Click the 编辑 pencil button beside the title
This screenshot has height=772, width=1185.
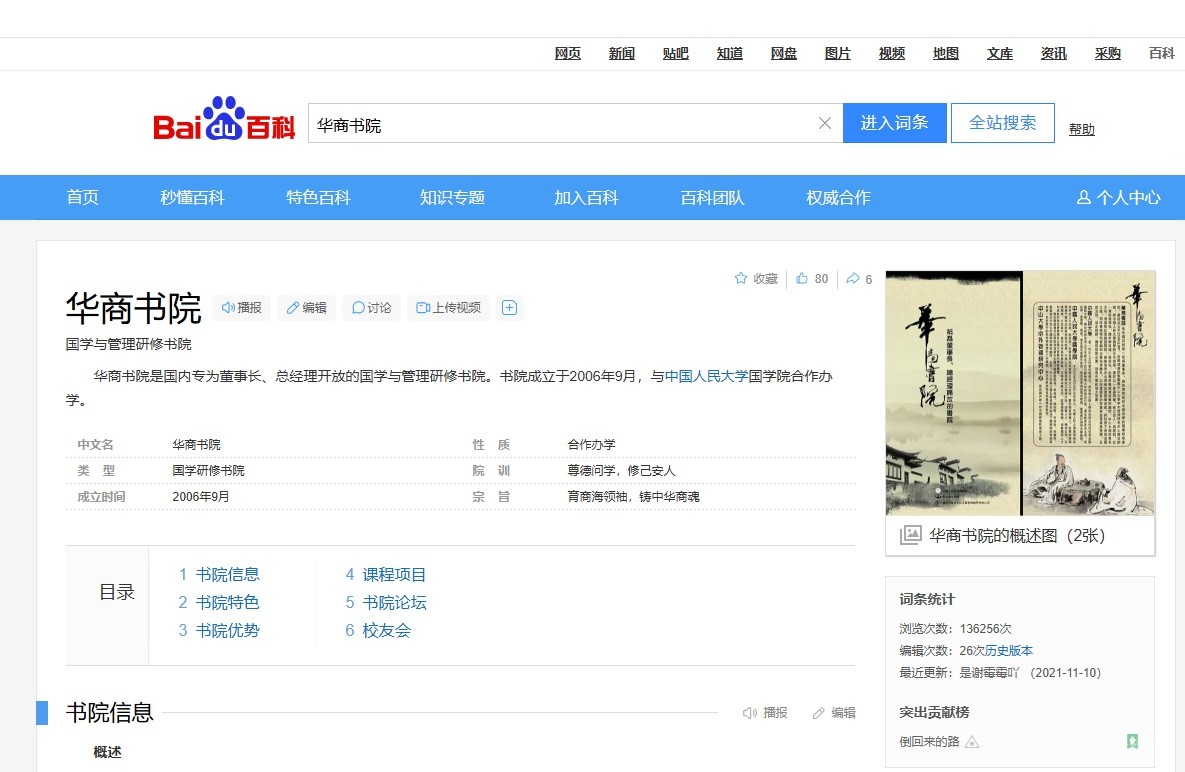click(x=306, y=308)
